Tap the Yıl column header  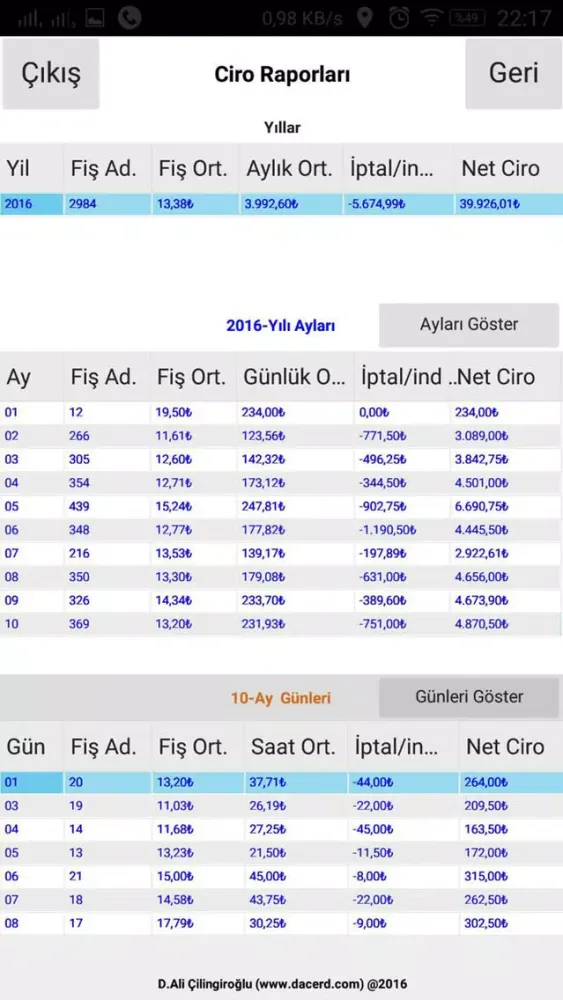[x=31, y=168]
